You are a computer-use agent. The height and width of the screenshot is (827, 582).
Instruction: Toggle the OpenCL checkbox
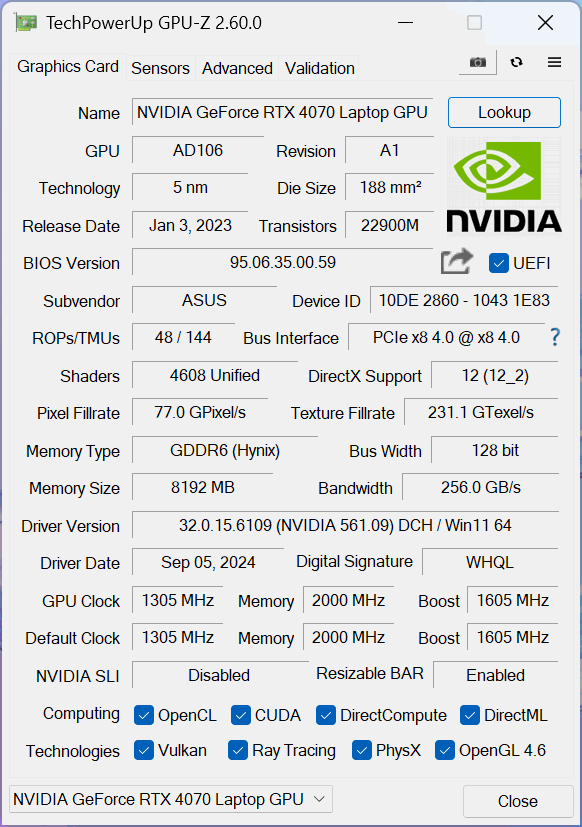(x=144, y=715)
